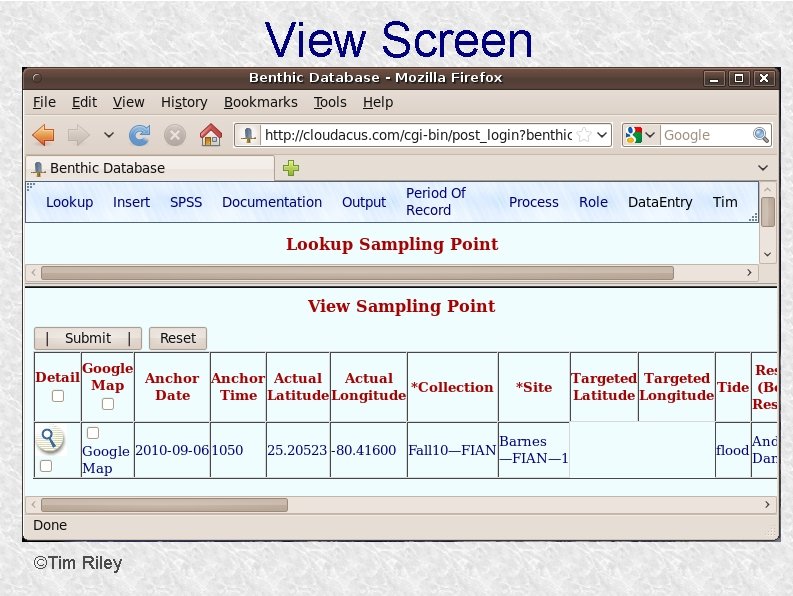Image resolution: width=793 pixels, height=596 pixels.
Task: Click the search magnifier icon in search box
Action: coord(761,135)
